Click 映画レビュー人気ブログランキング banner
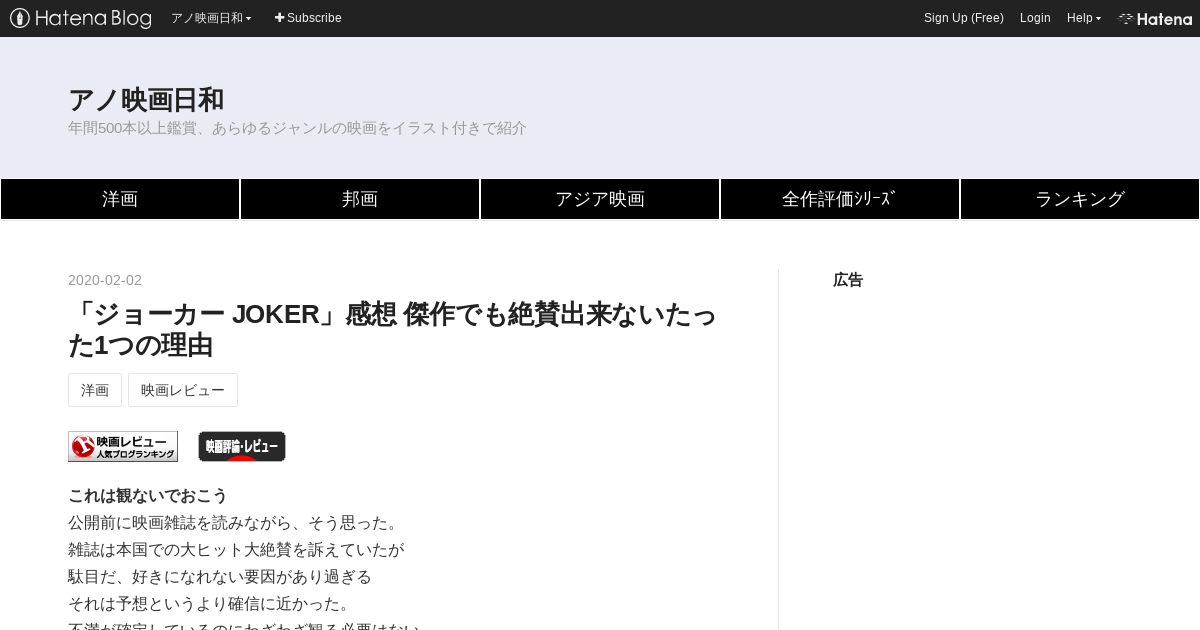This screenshot has height=630, width=1200. click(123, 446)
